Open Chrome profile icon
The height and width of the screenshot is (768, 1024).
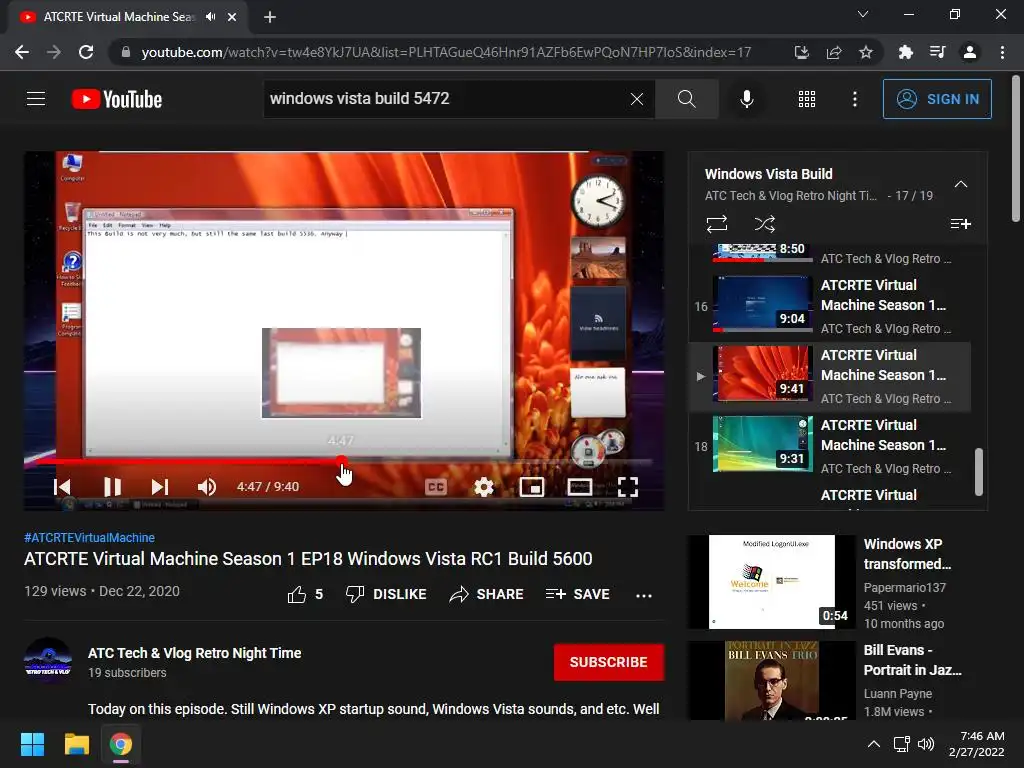969,52
